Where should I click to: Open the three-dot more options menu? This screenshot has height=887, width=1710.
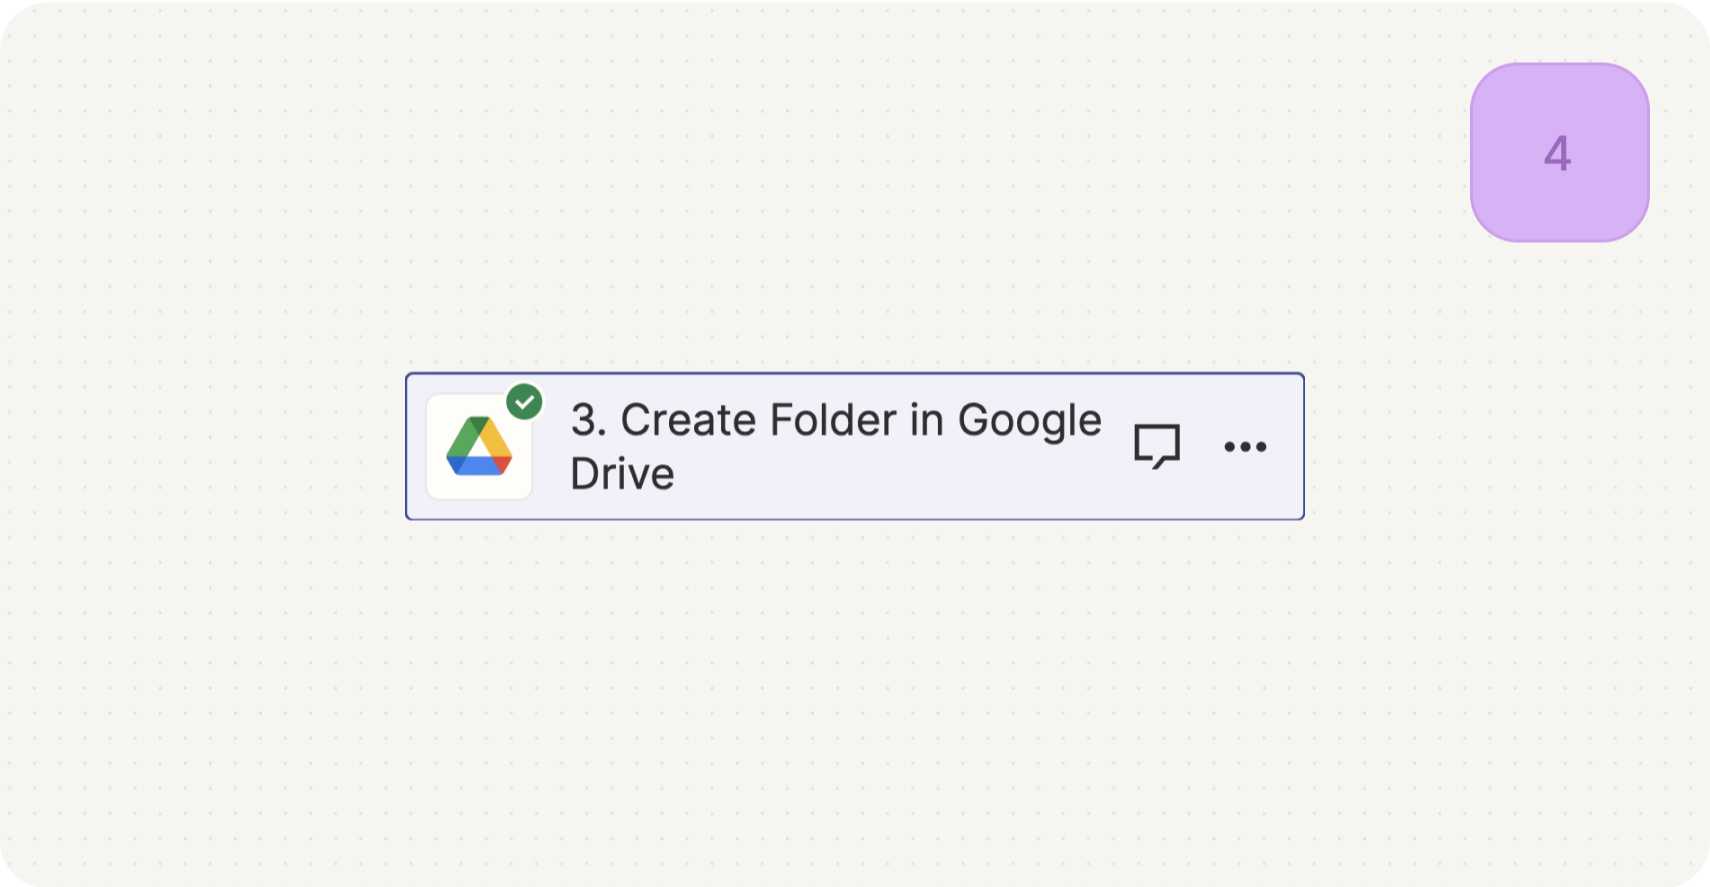[1245, 446]
